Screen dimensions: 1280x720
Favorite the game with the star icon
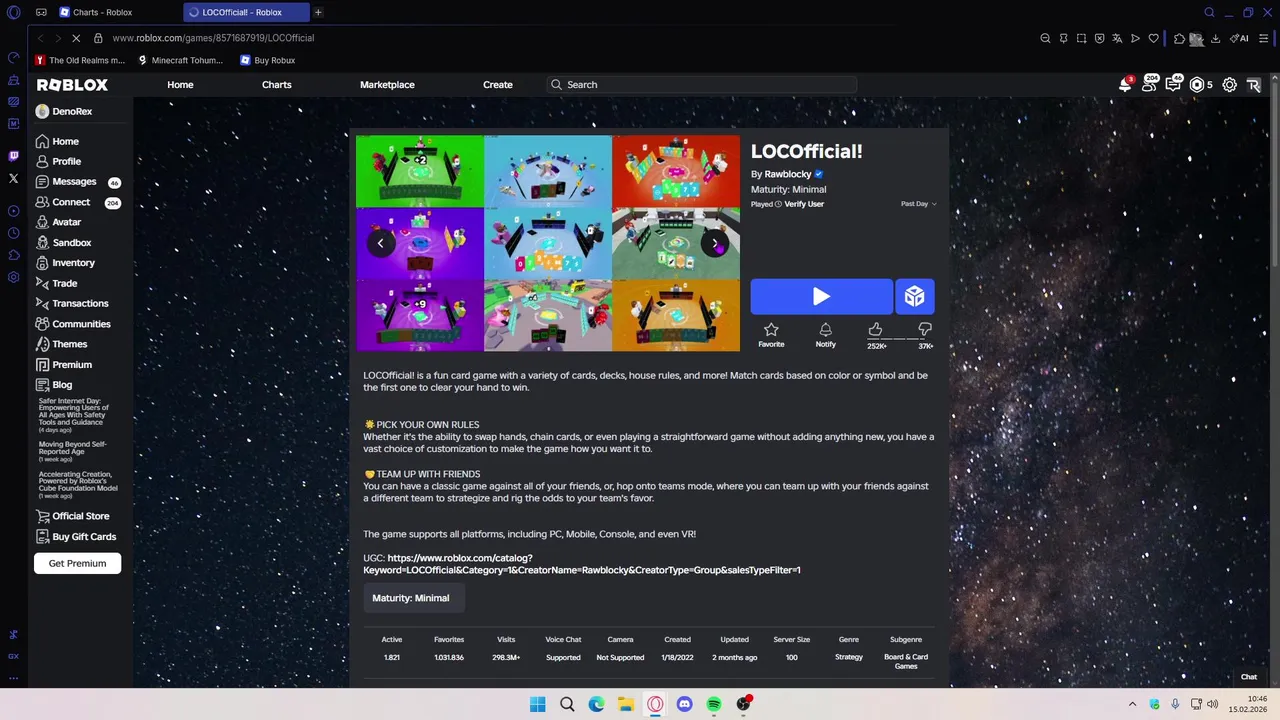(771, 334)
